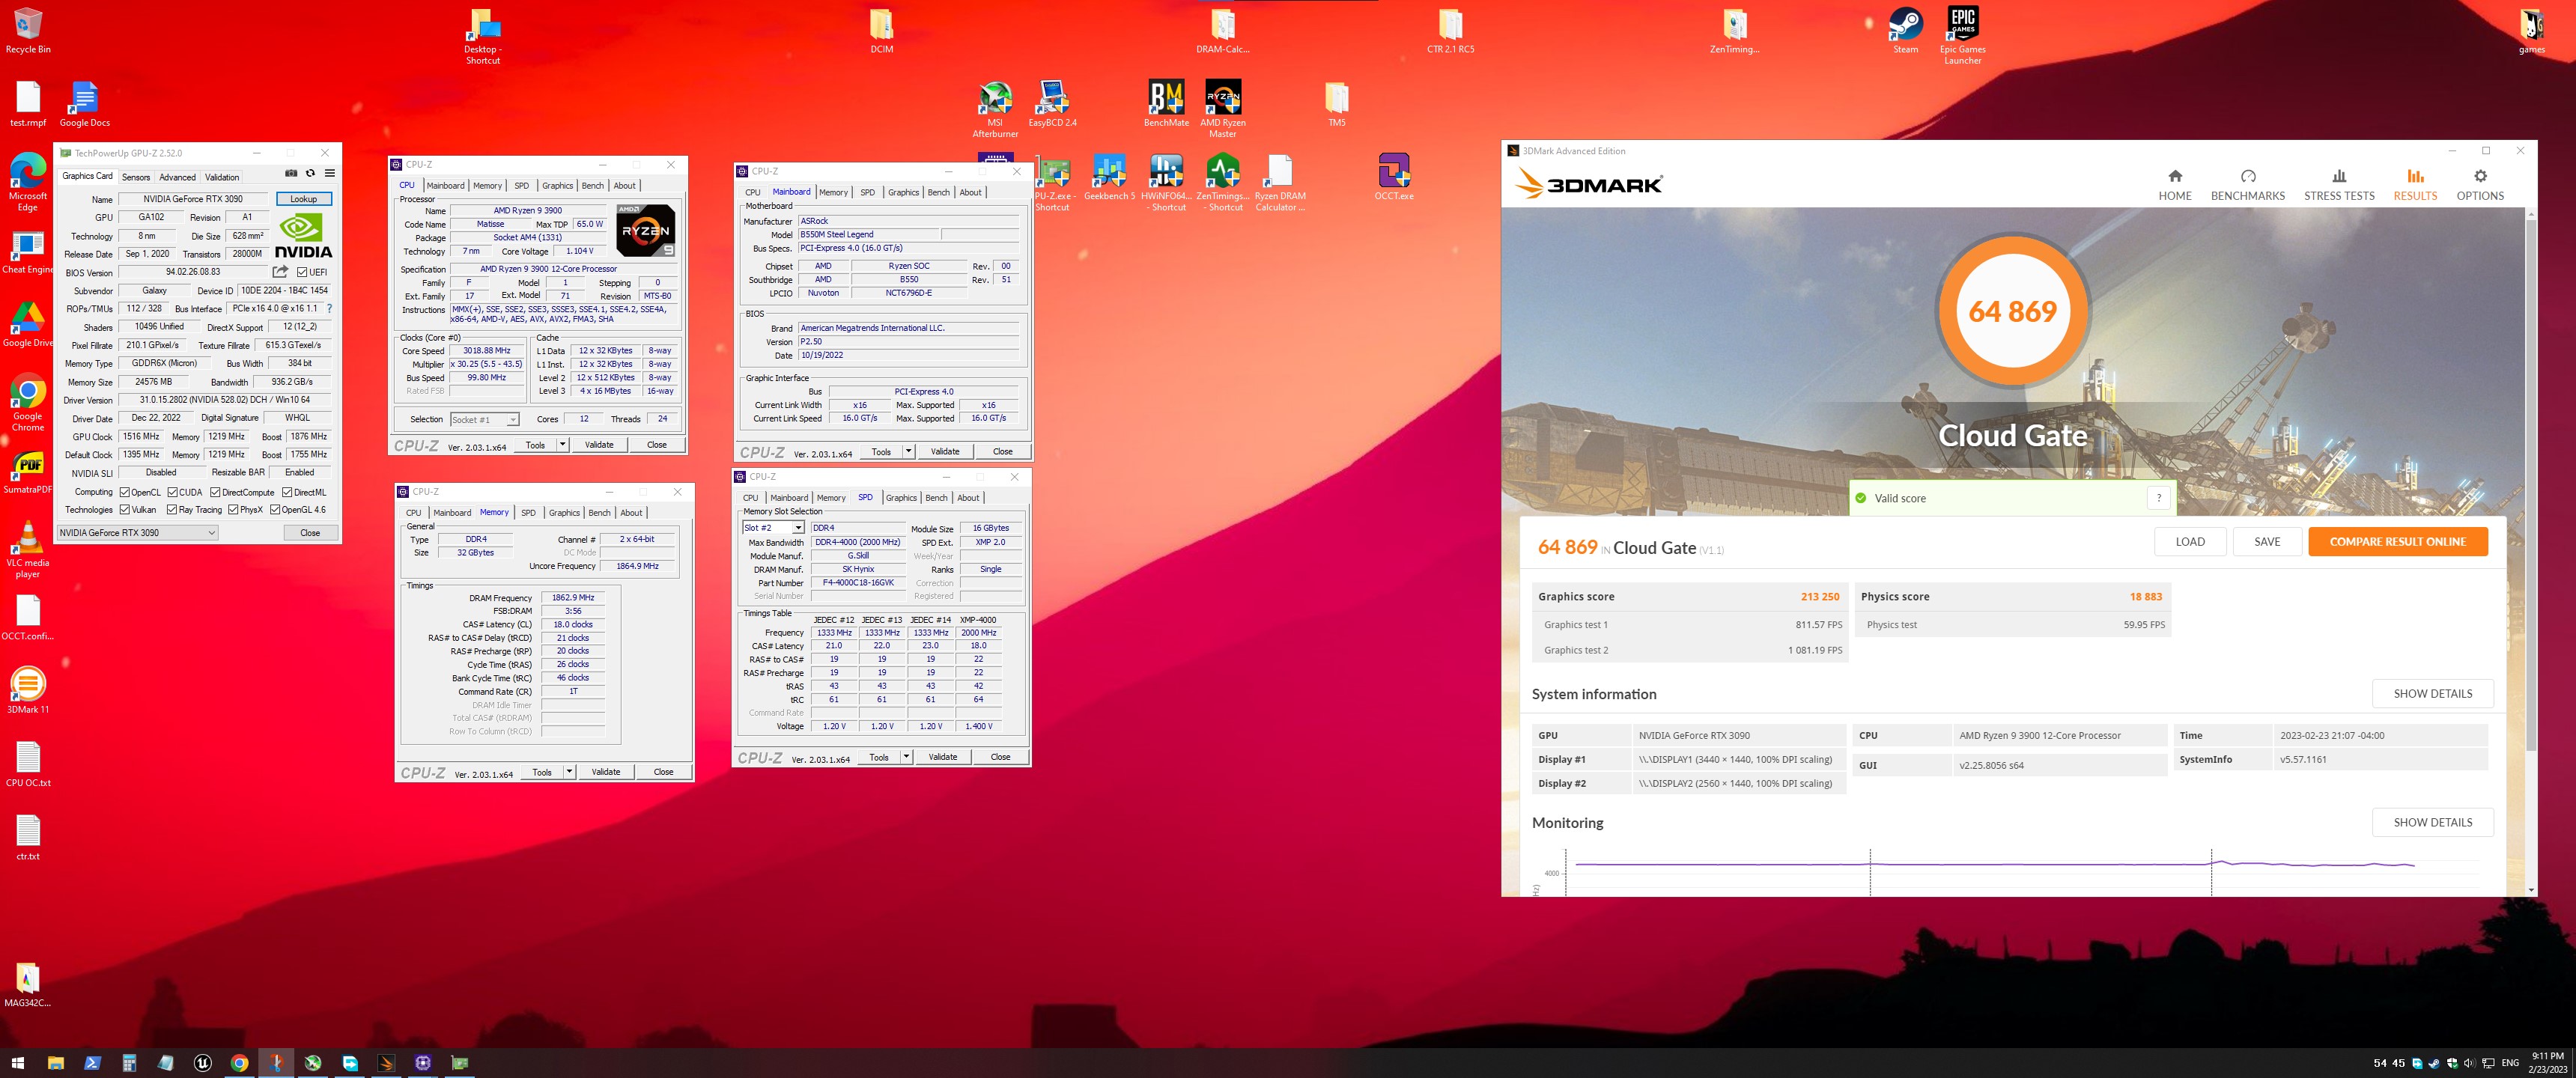Click SHOW DETAILS for Monitoring
Screen dimensions: 2576x1078
[x=2432, y=823]
